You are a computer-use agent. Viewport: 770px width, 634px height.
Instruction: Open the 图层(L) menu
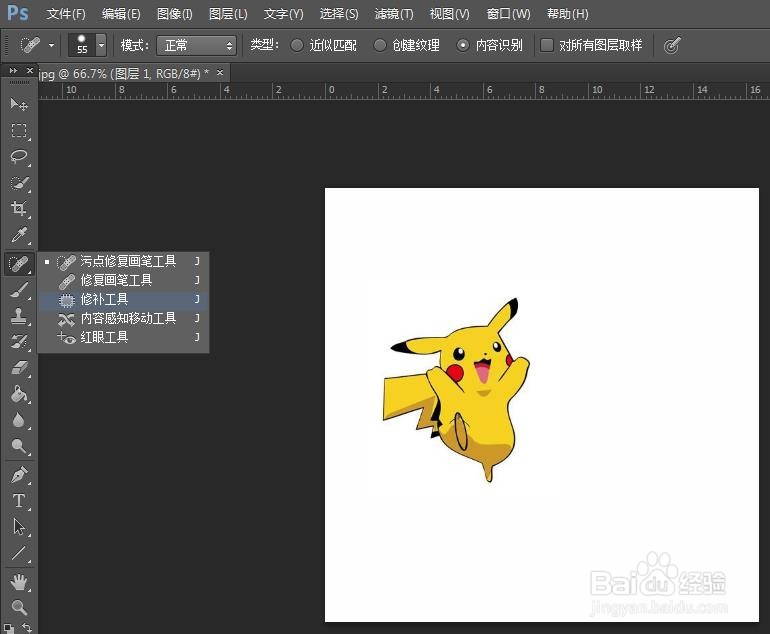[x=228, y=14]
